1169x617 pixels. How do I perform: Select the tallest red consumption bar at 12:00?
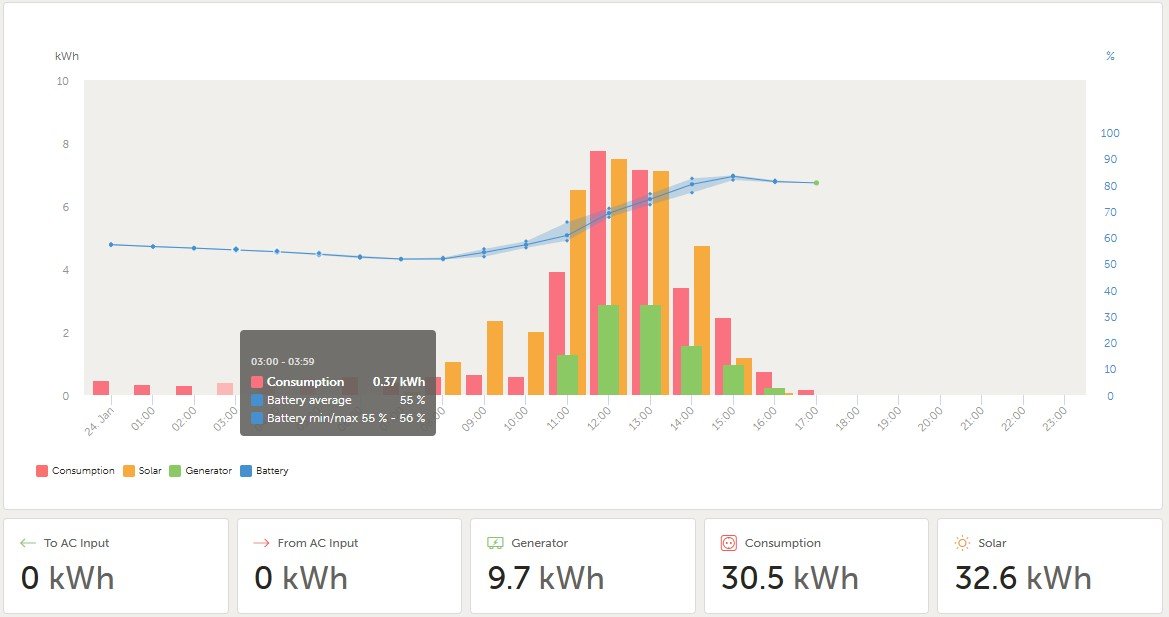pyautogui.click(x=598, y=272)
